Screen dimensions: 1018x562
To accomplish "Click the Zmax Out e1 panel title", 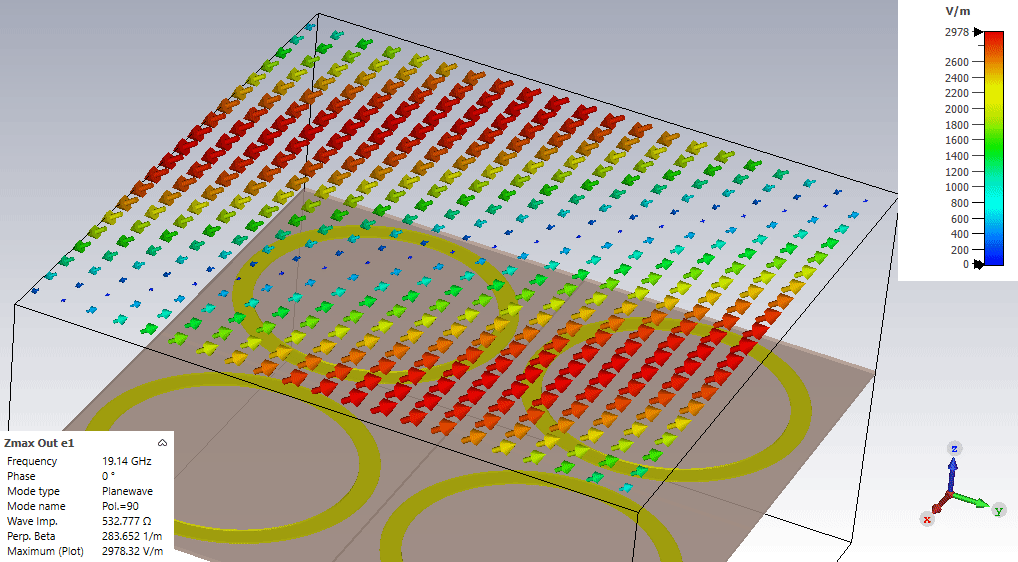I will [39, 443].
